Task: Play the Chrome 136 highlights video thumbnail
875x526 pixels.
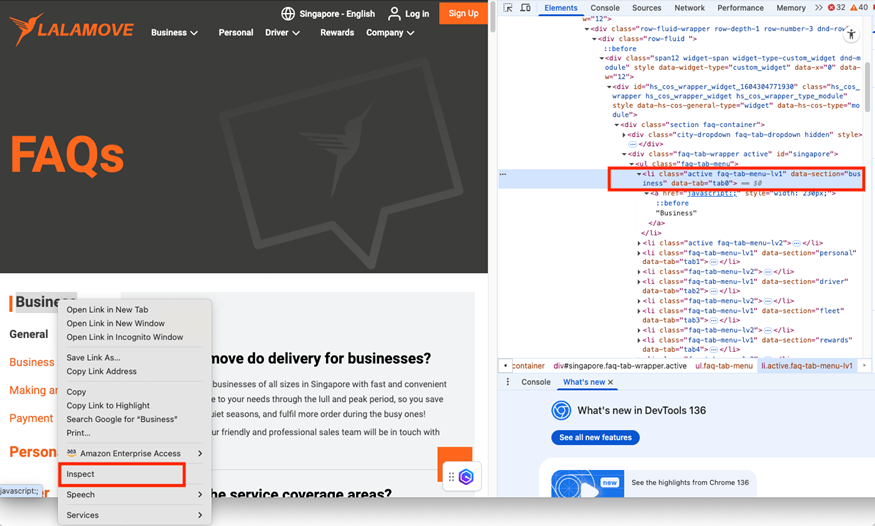Action: (x=588, y=484)
